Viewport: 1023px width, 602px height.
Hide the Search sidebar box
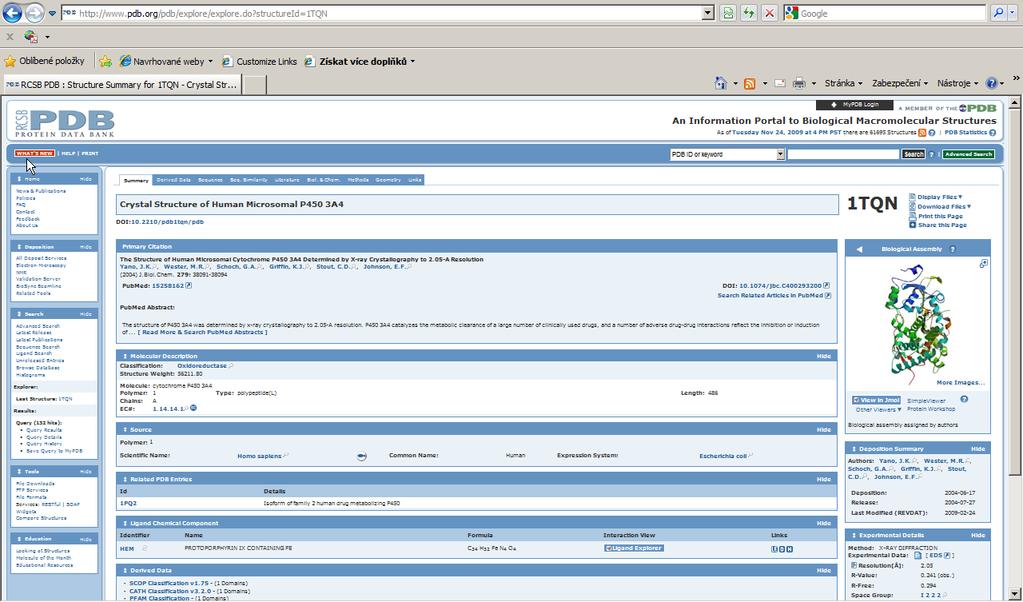click(x=85, y=314)
